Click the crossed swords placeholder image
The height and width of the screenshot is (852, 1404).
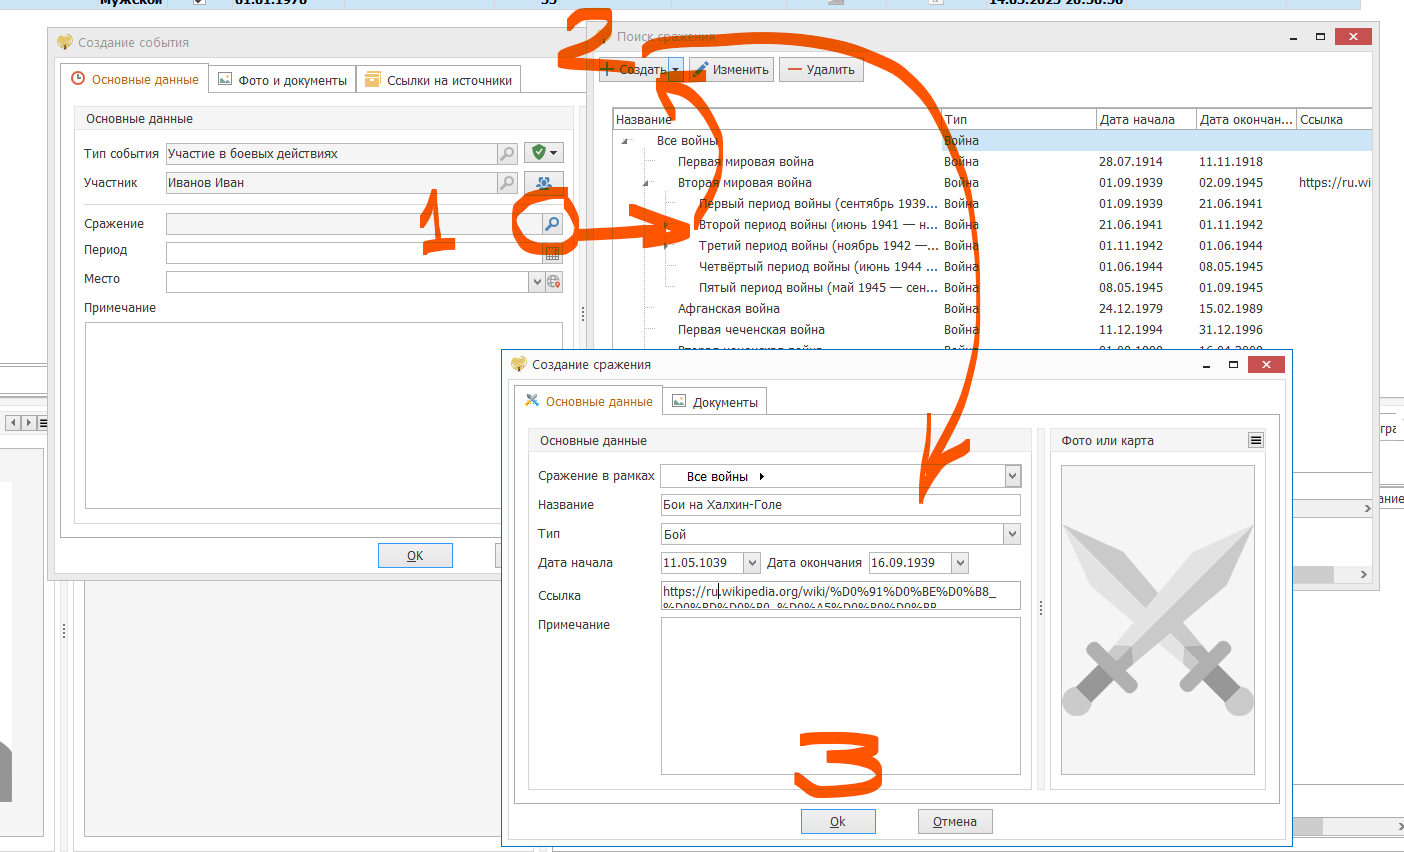(1157, 620)
